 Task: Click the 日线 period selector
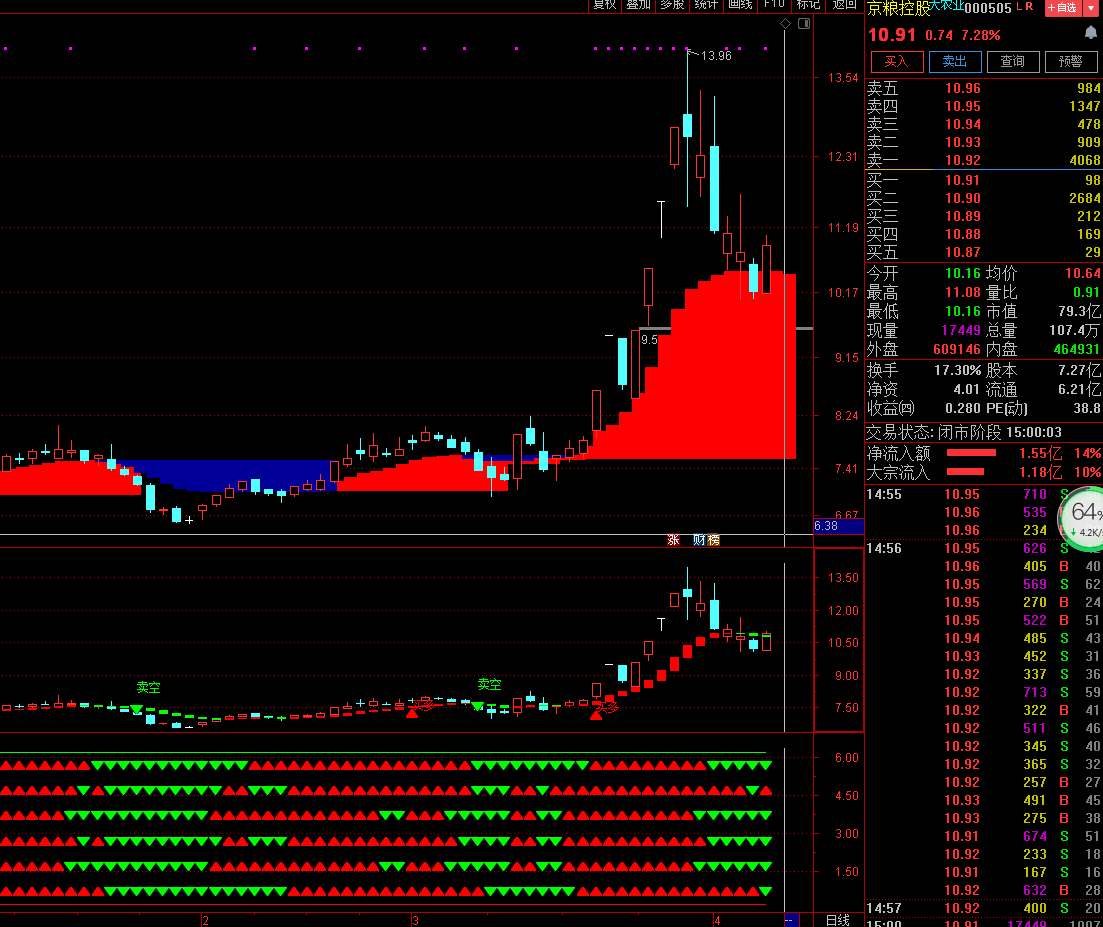pos(837,920)
